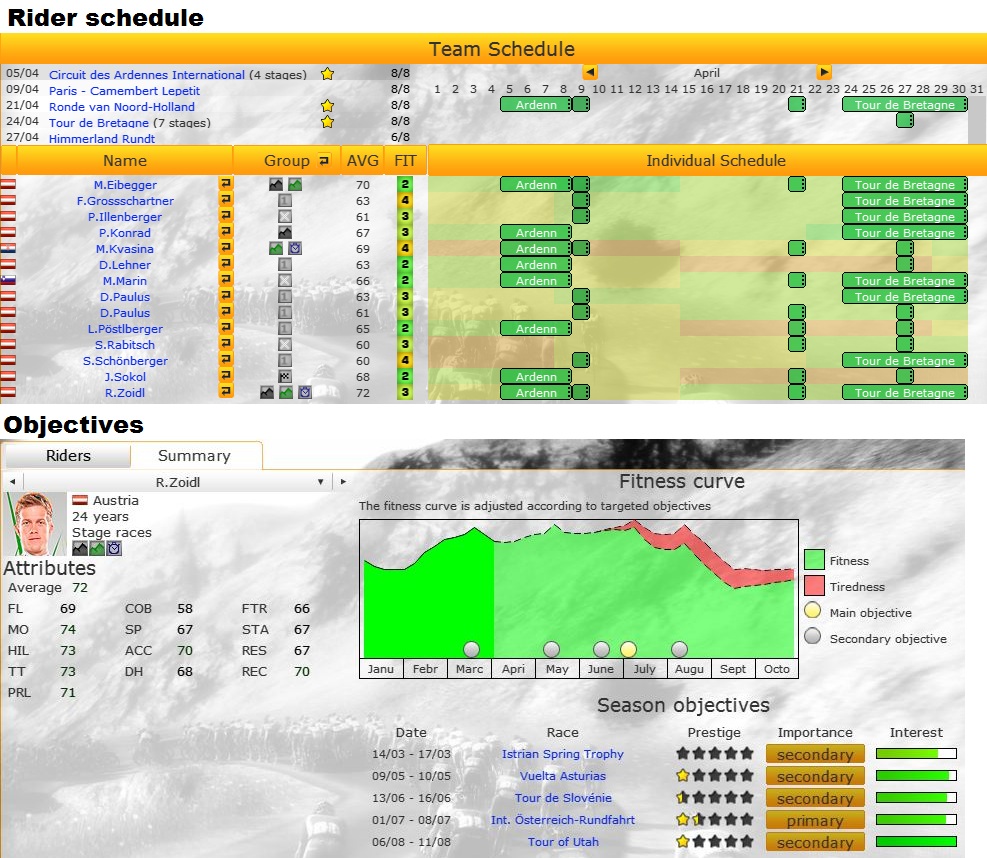Open the R.Zoidl rider selection dropdown
Screen dimensions: 987x858
(321, 482)
